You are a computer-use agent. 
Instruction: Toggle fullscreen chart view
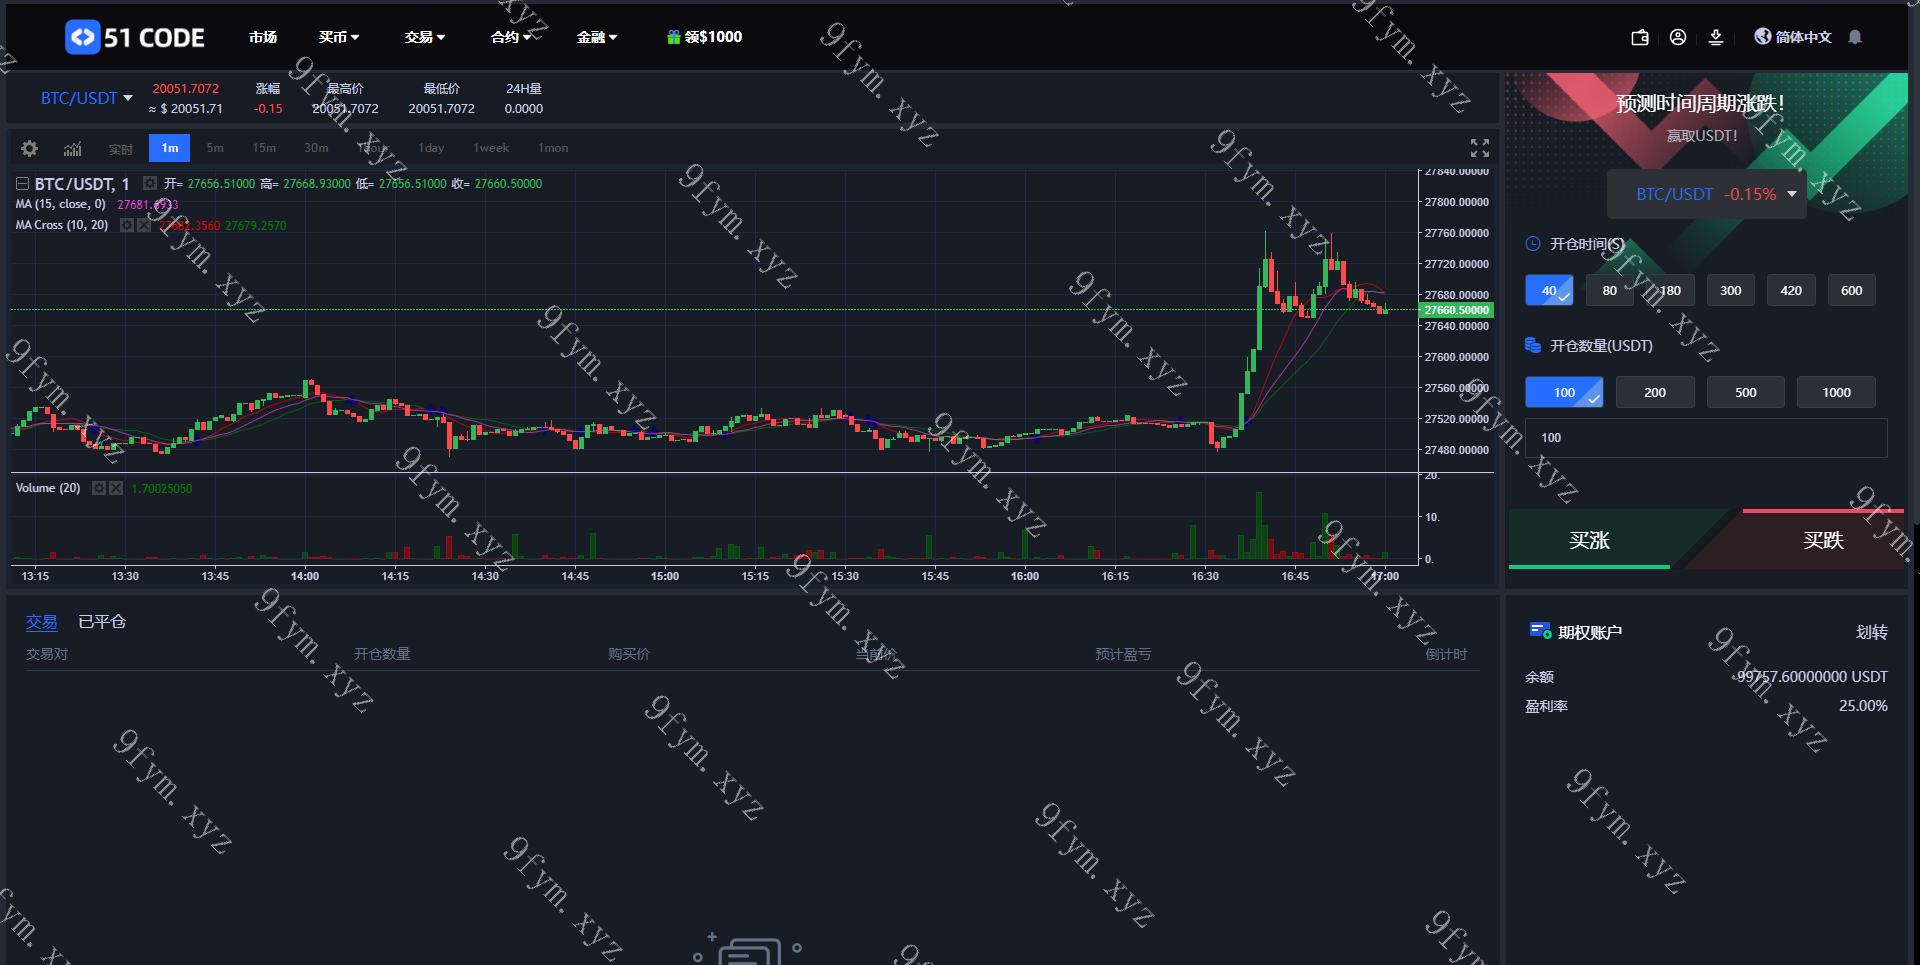(x=1480, y=148)
